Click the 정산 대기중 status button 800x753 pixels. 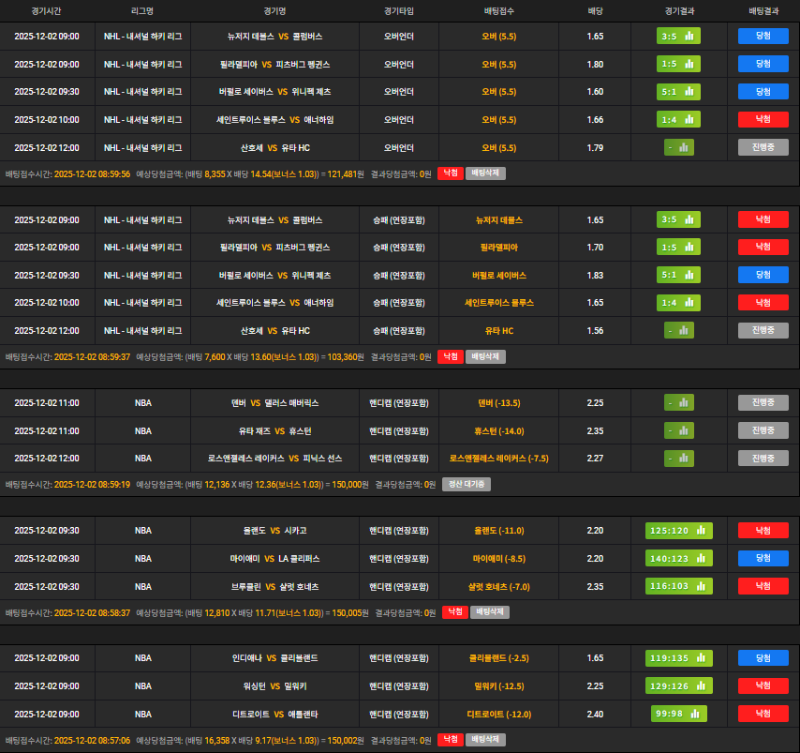[466, 484]
